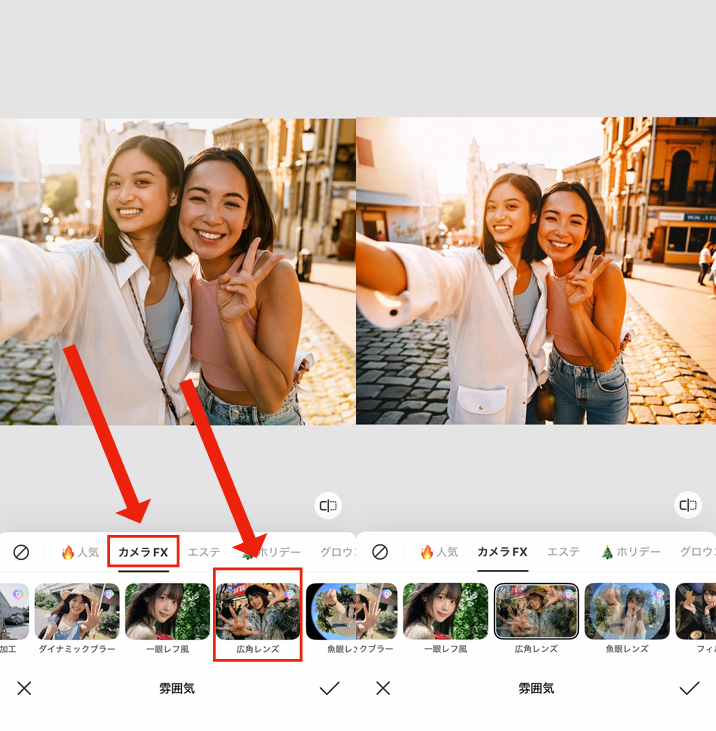Open the グロウ tab on the left screen

[337, 552]
